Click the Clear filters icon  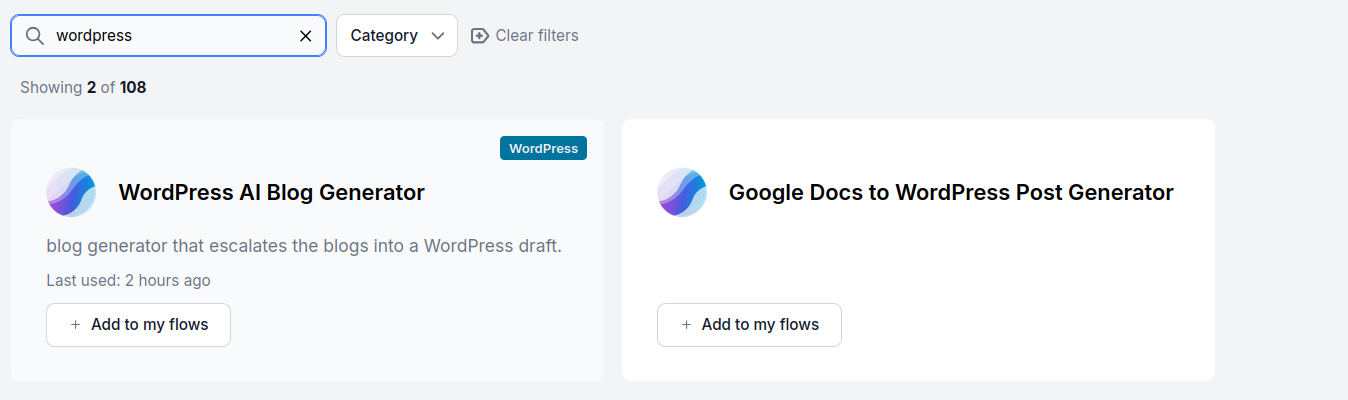point(480,36)
